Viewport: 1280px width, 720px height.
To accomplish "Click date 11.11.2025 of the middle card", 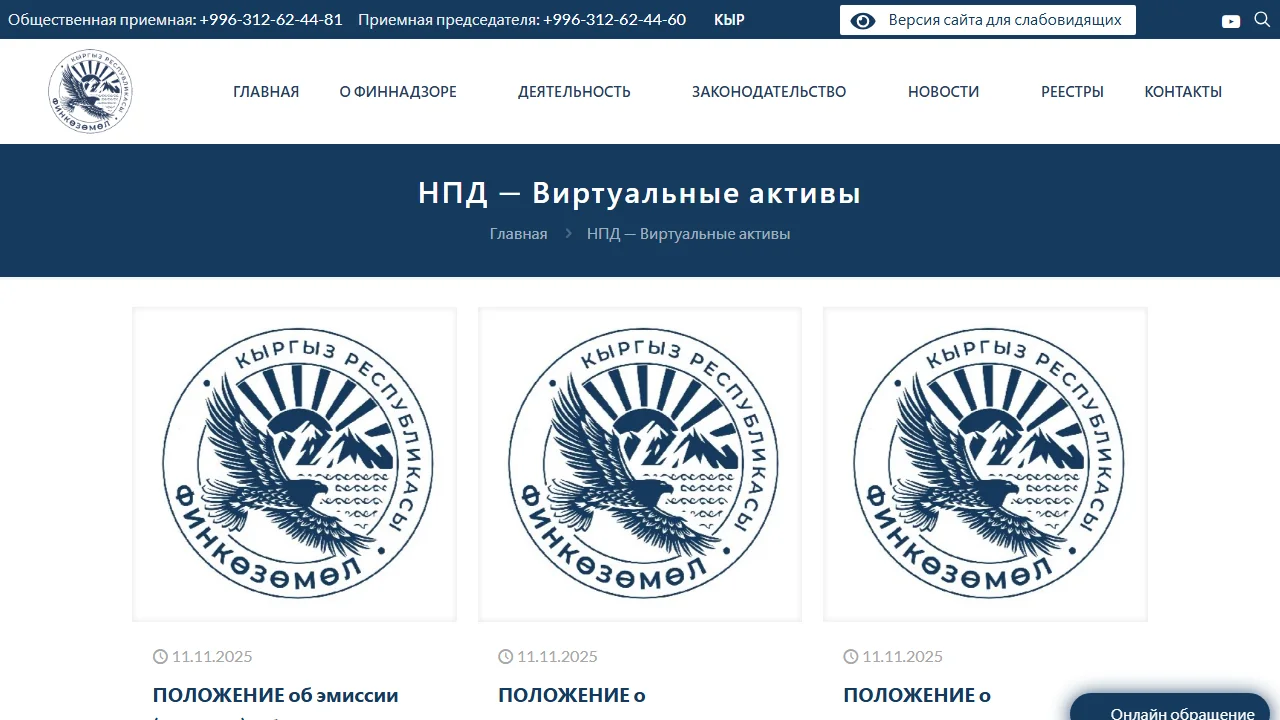I will pos(557,657).
